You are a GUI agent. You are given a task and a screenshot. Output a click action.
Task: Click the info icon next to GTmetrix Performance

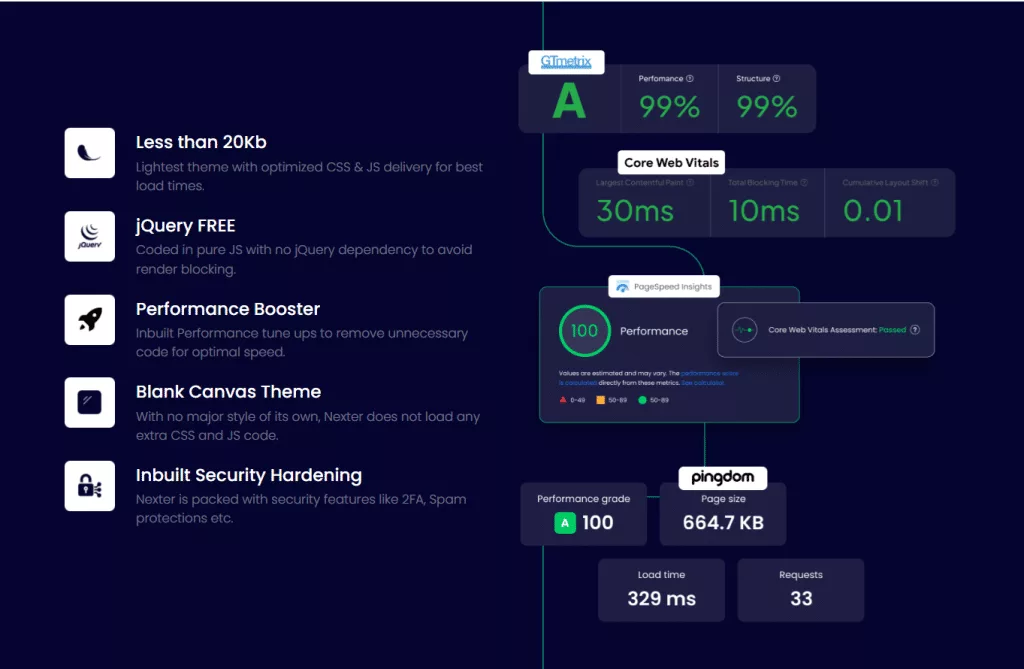[690, 78]
